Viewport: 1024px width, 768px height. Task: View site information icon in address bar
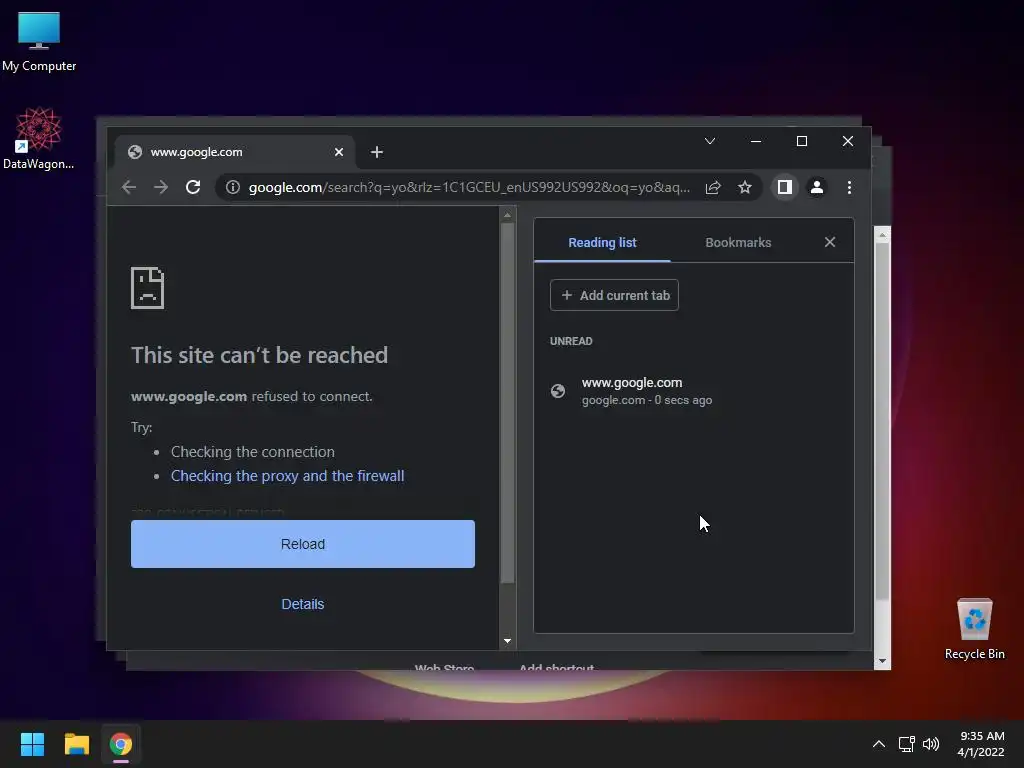(232, 187)
